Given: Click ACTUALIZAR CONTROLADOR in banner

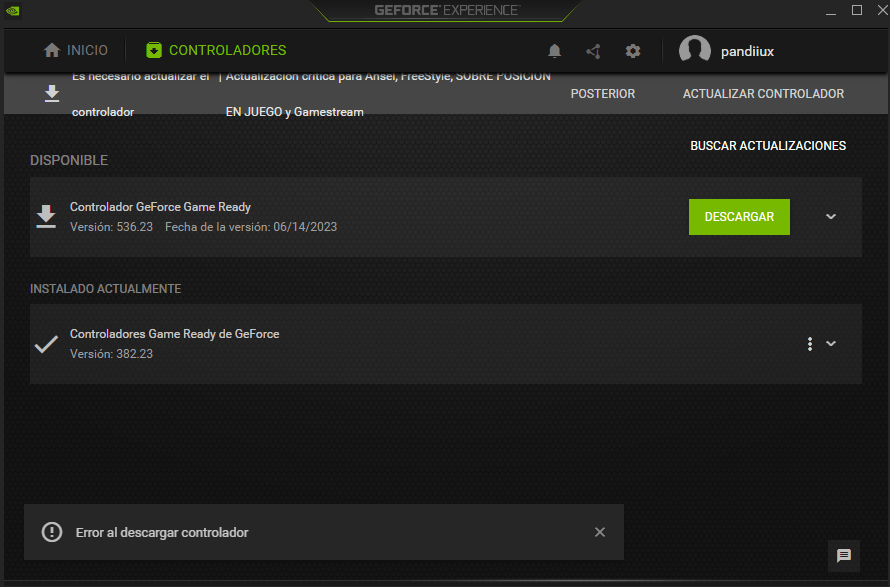Looking at the screenshot, I should click(x=763, y=94).
